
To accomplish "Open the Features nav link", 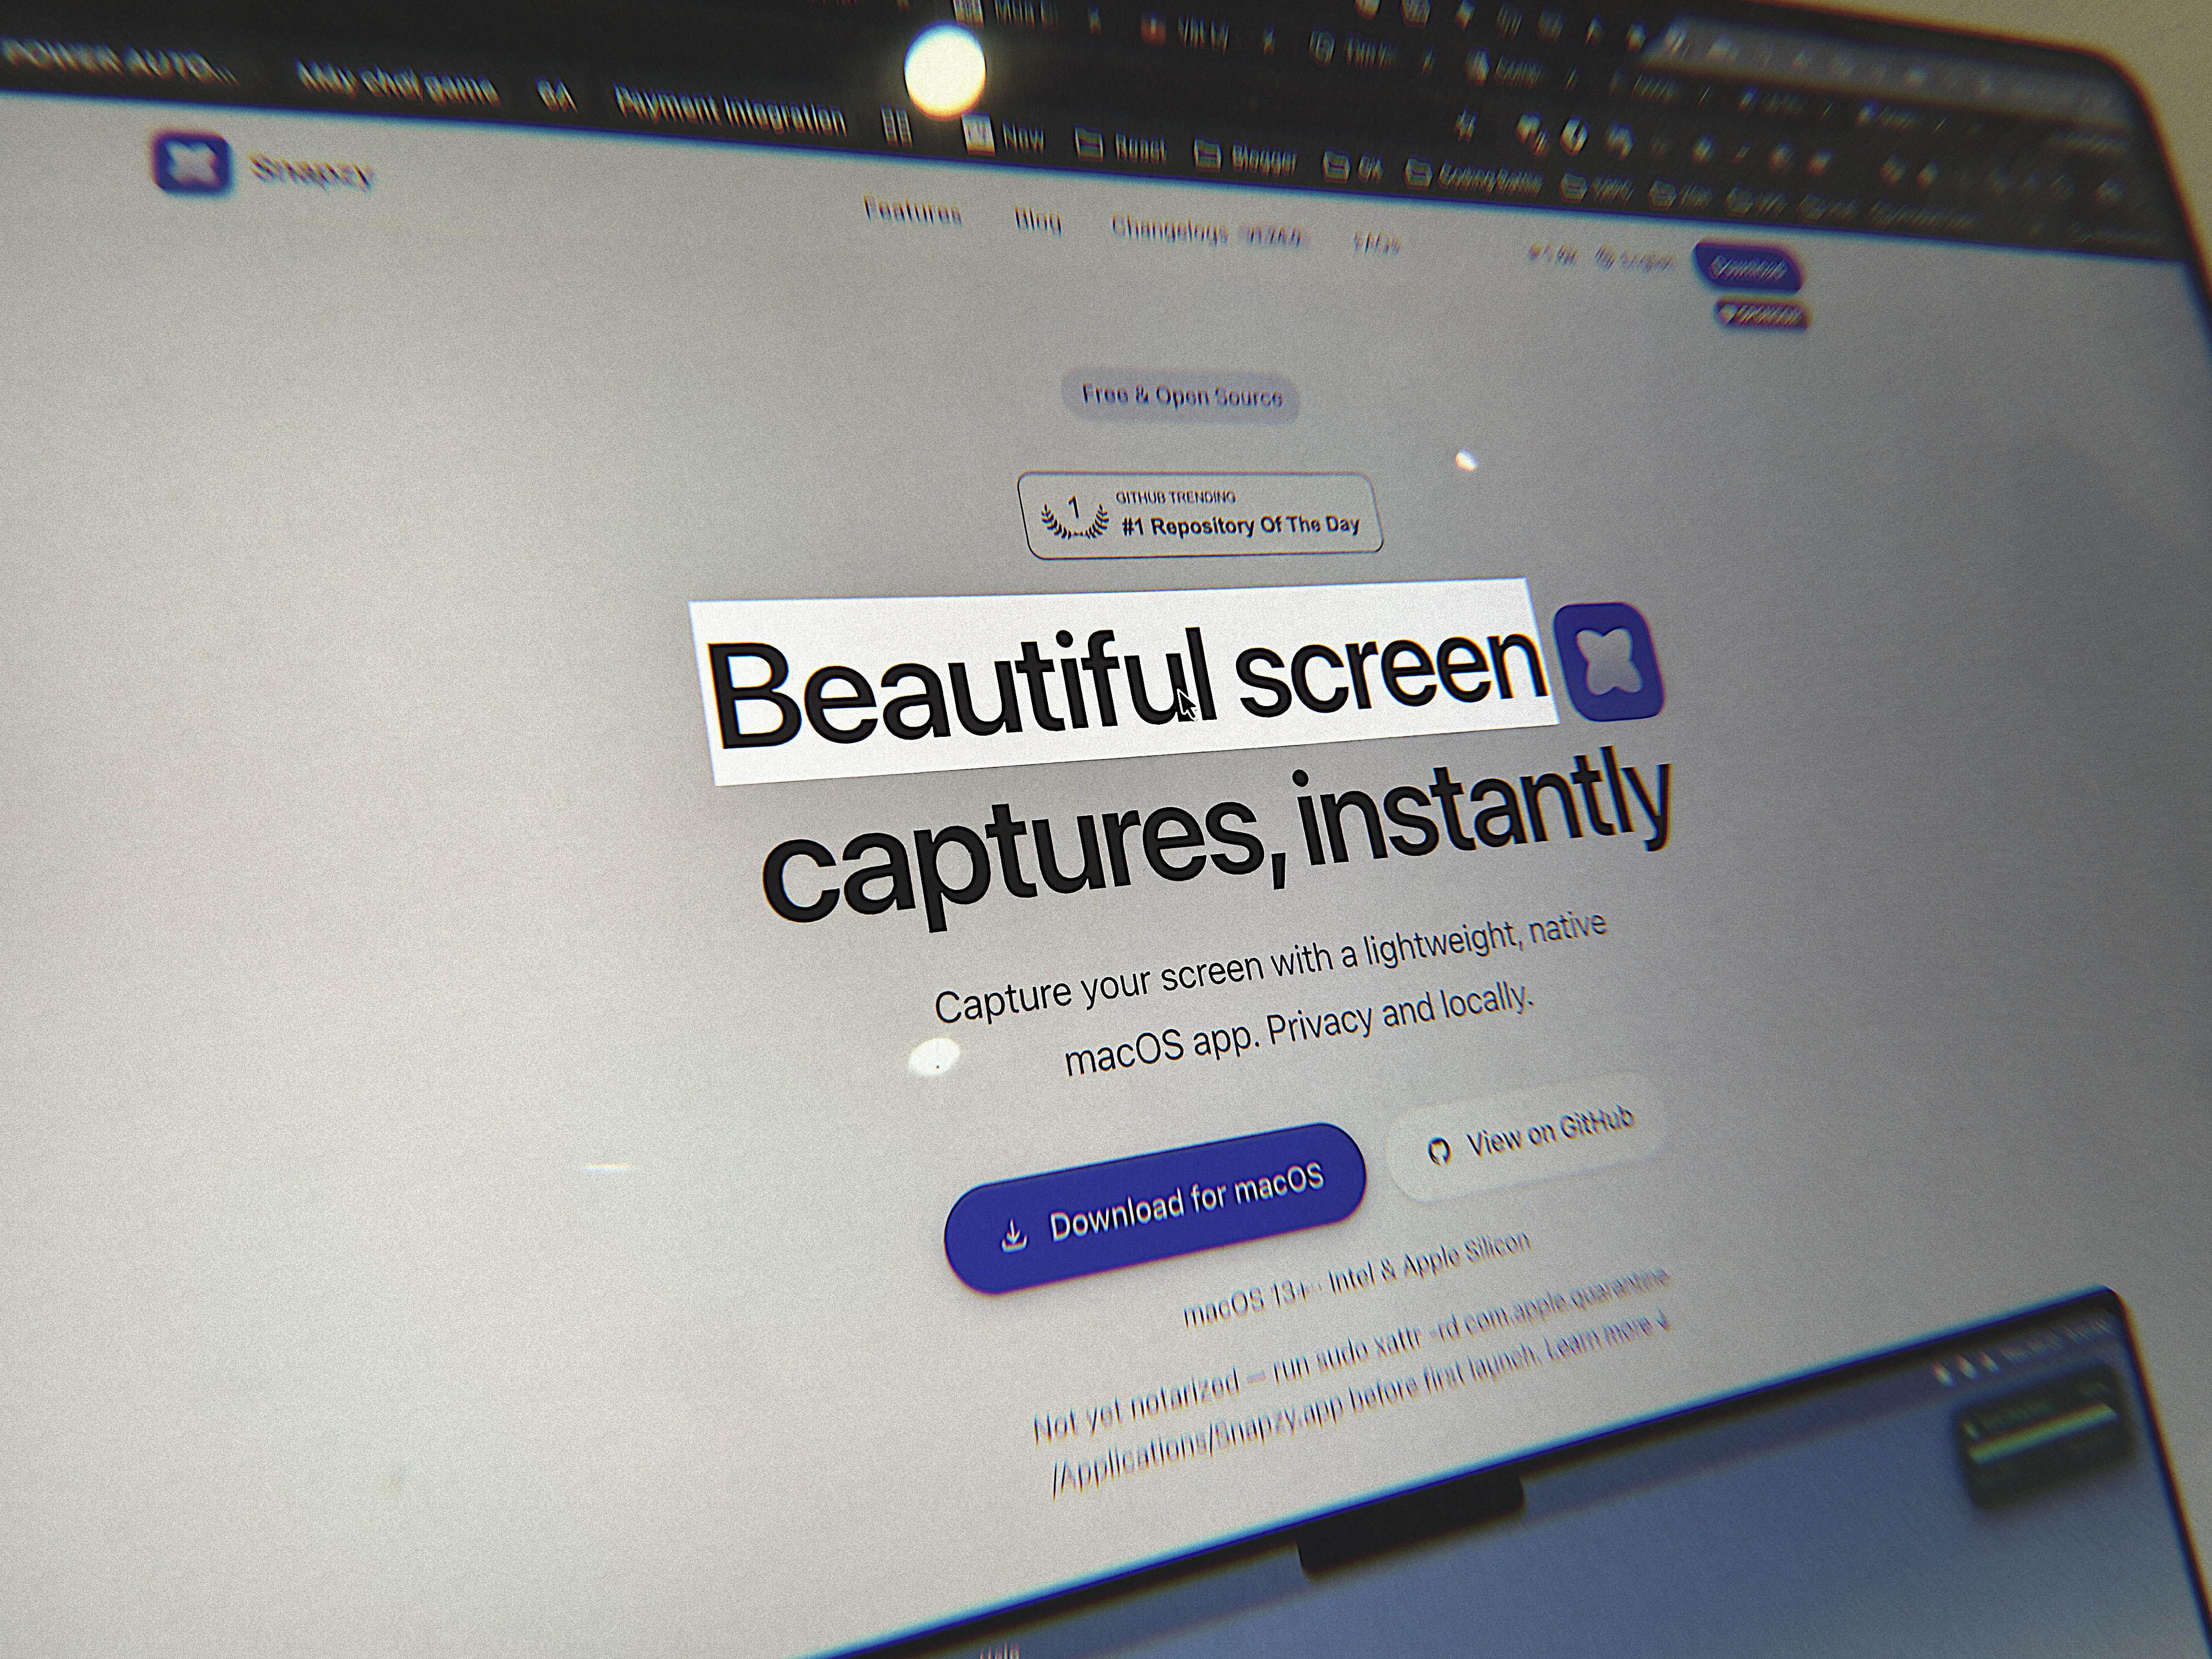I will coord(912,211).
